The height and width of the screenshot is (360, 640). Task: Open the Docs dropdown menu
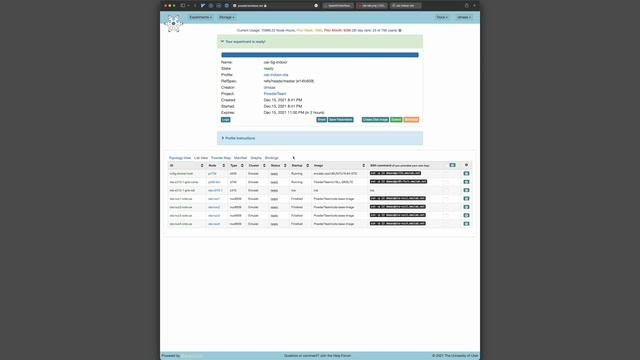[x=442, y=17]
